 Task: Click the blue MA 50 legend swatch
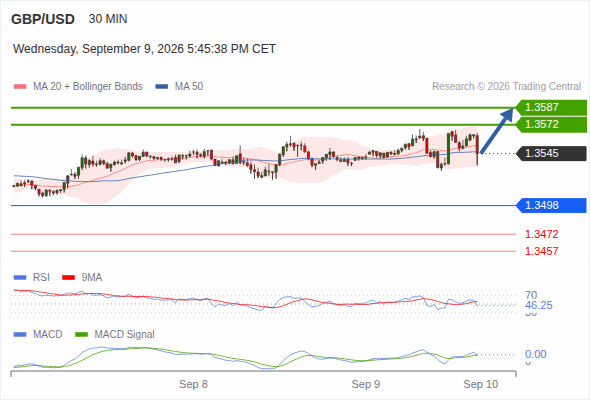pos(162,87)
